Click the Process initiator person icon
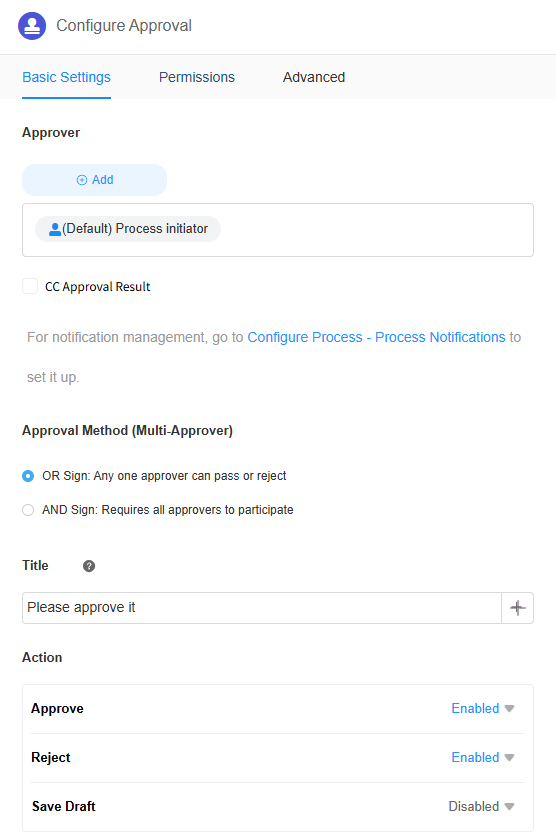556x839 pixels. (x=55, y=230)
